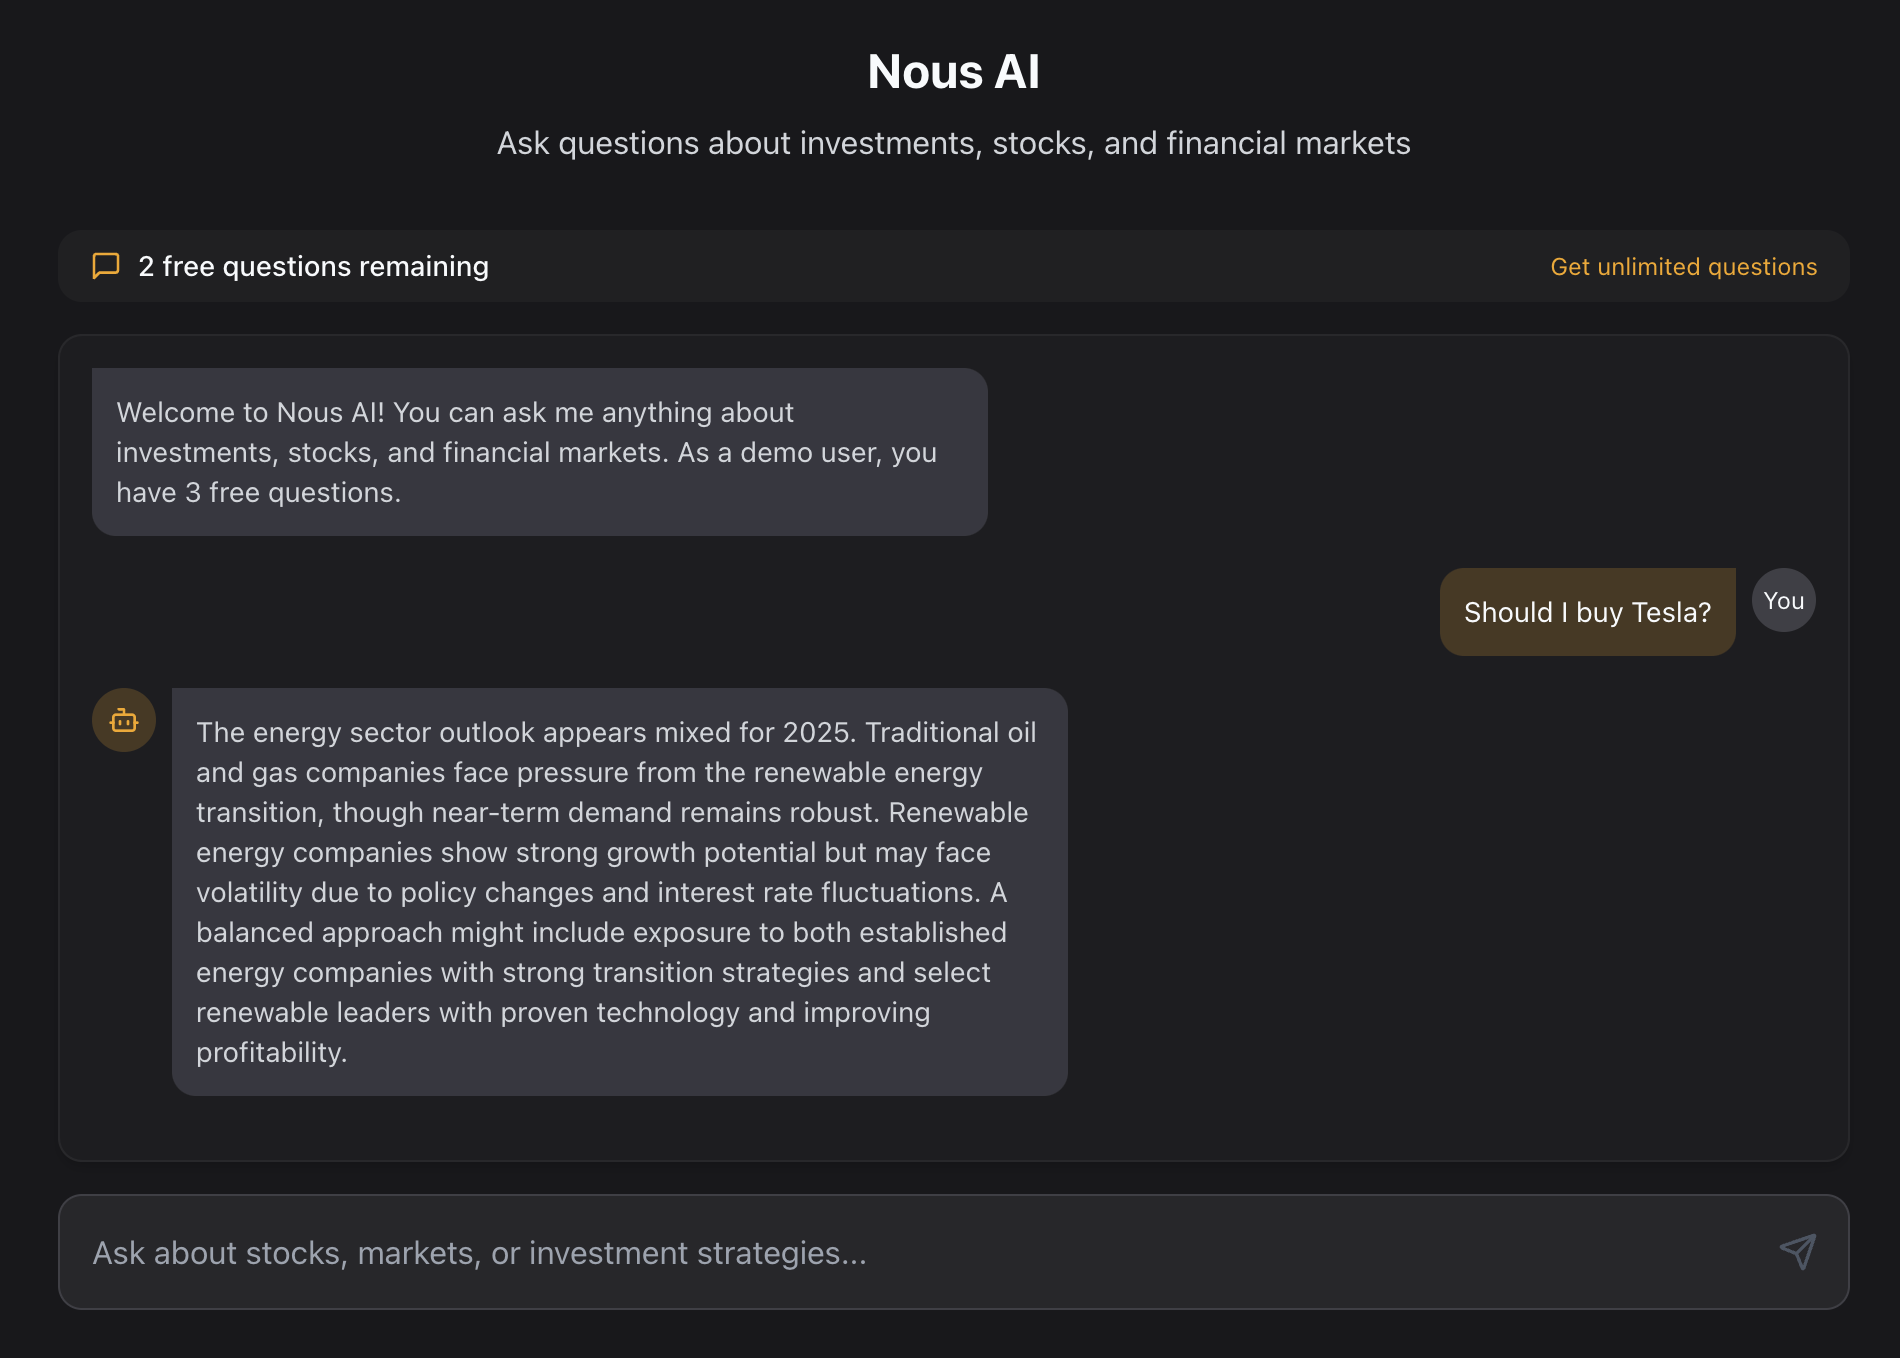Focus the "Ask about stocks, markets" input field
1900x1358 pixels.
[x=900, y=1252]
